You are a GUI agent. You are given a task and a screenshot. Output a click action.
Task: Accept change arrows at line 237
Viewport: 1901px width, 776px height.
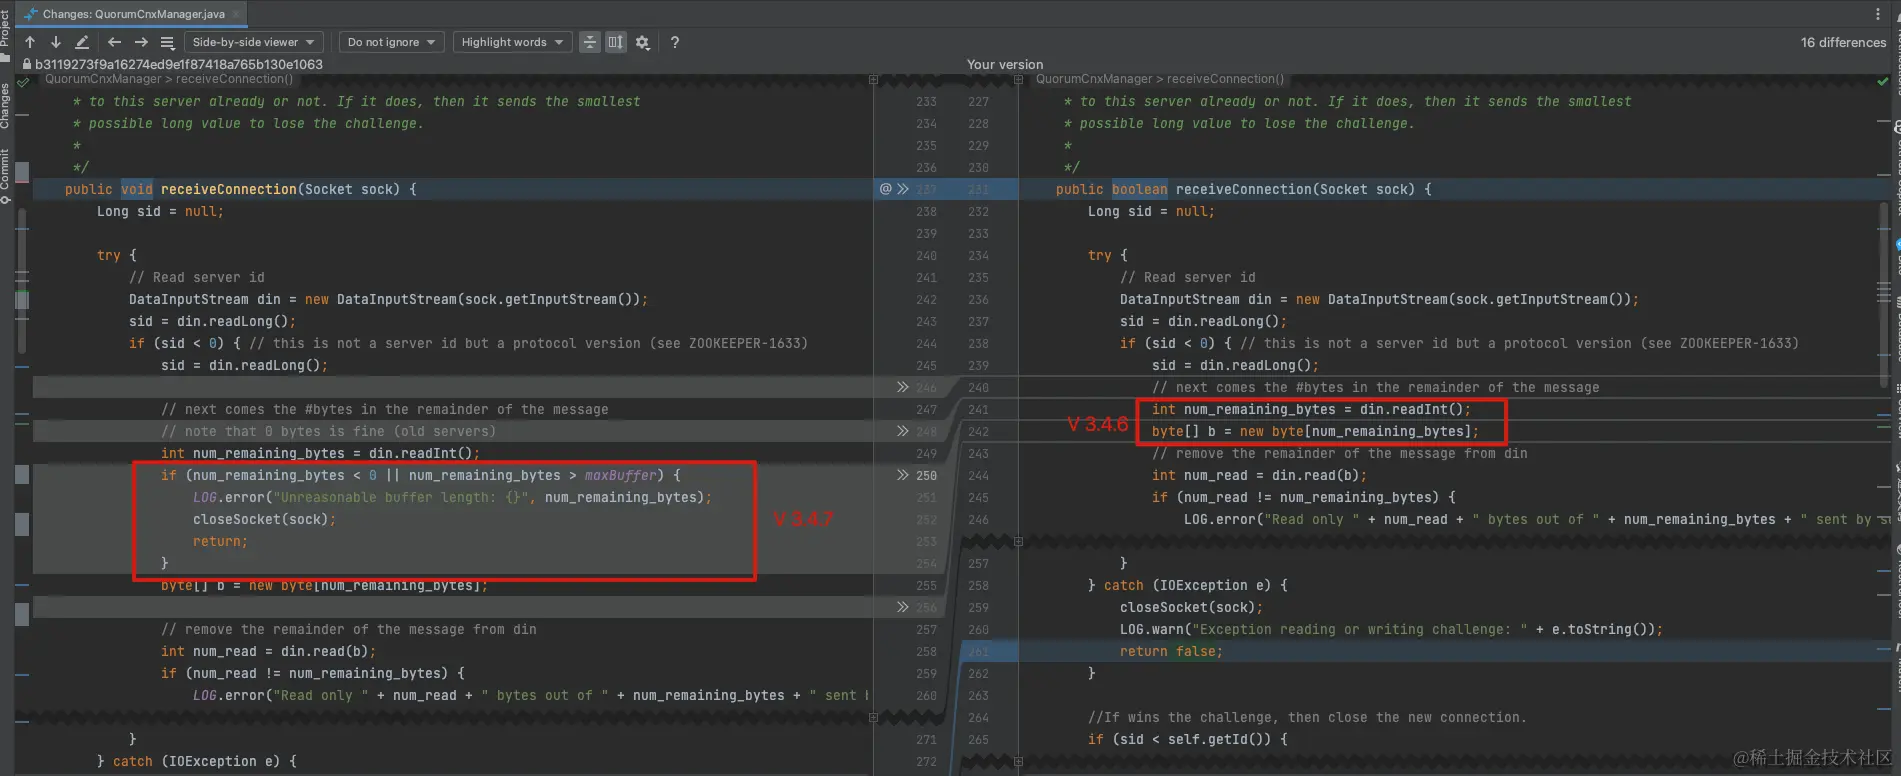(903, 189)
